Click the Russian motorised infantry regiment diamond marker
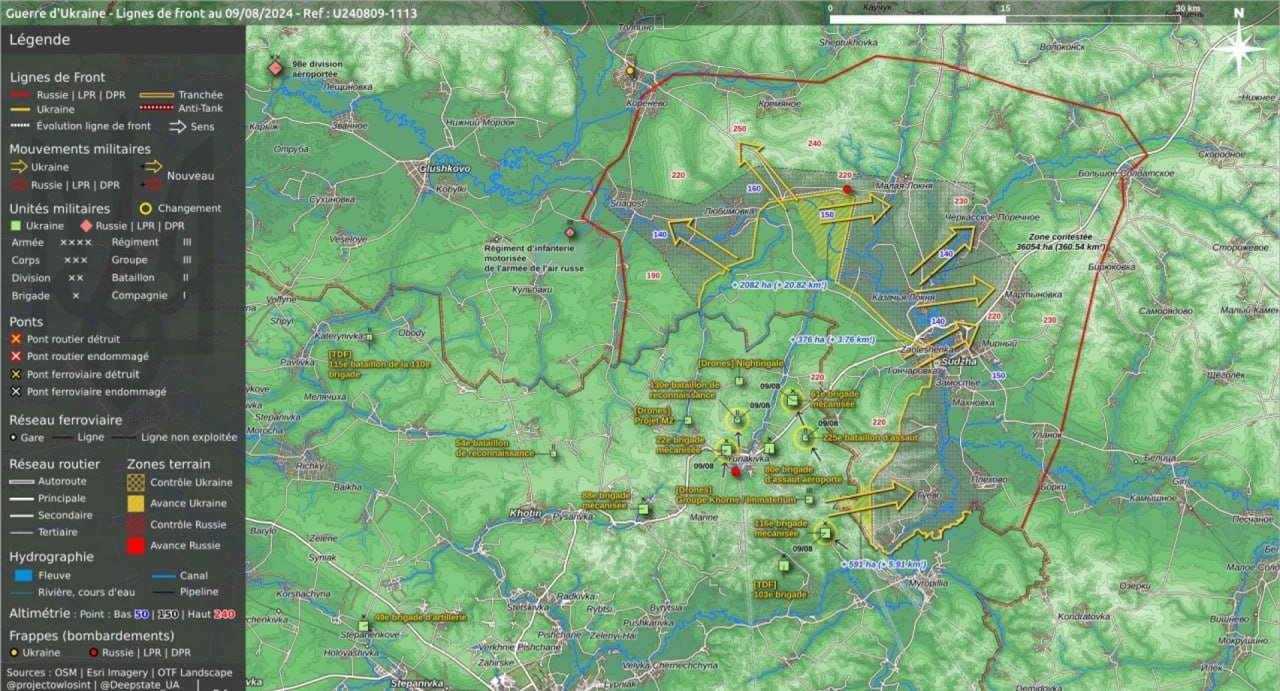 570,232
